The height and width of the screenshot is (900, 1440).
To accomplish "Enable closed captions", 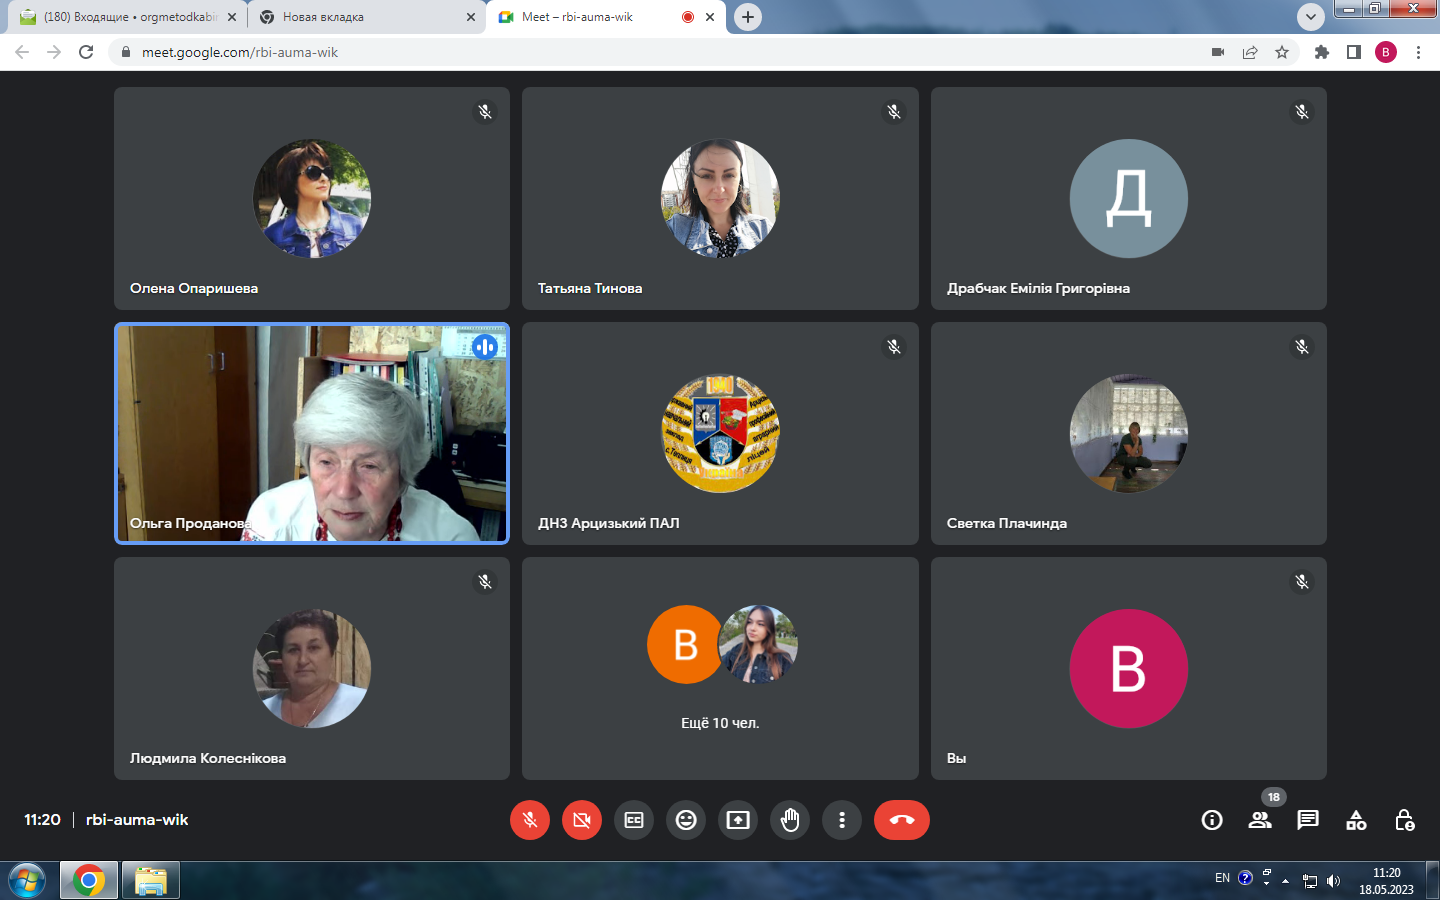I will [634, 820].
